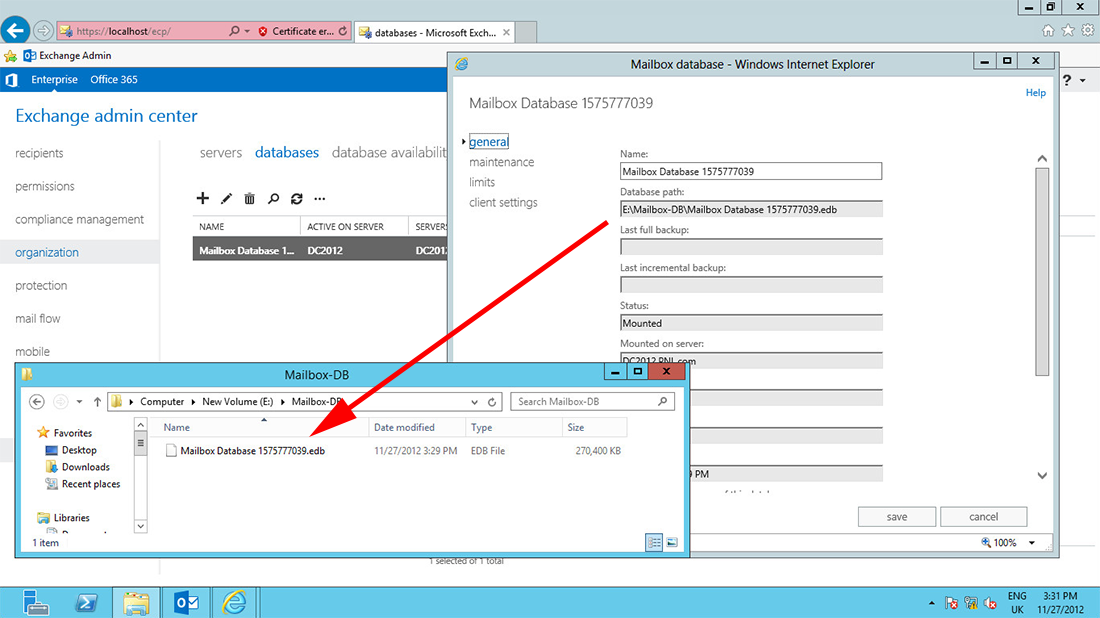Image resolution: width=1100 pixels, height=618 pixels.
Task: Delete database using trash can icon
Action: click(249, 199)
